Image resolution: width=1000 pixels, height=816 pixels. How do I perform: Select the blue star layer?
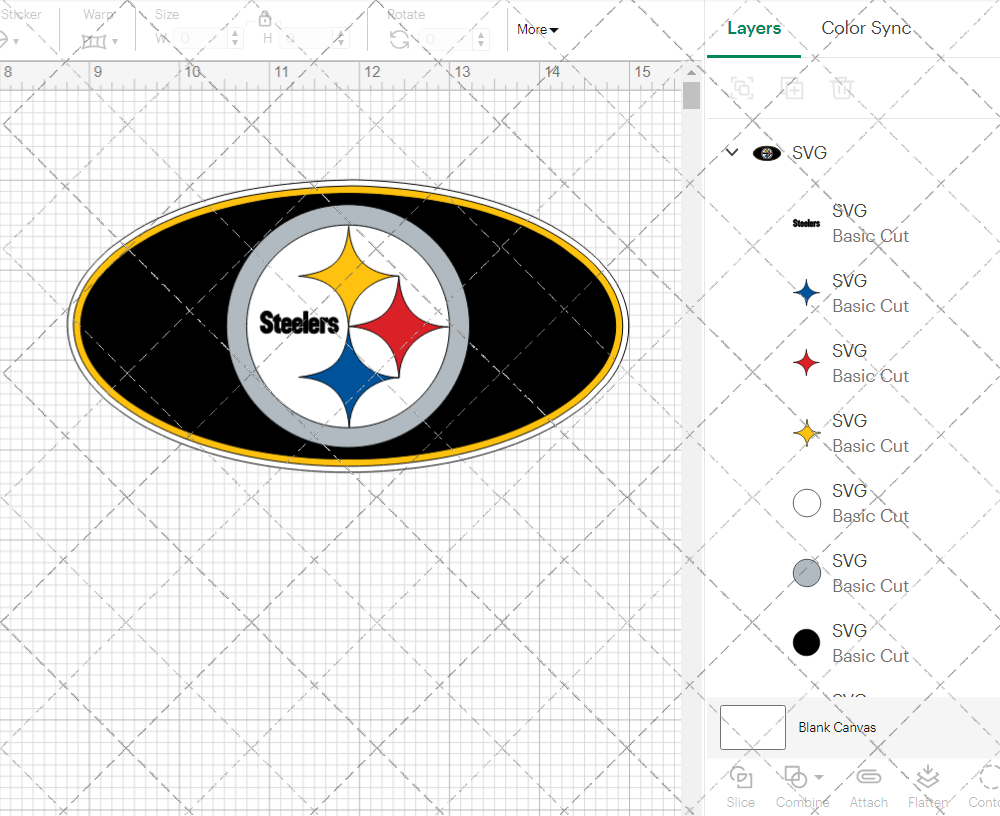click(853, 293)
